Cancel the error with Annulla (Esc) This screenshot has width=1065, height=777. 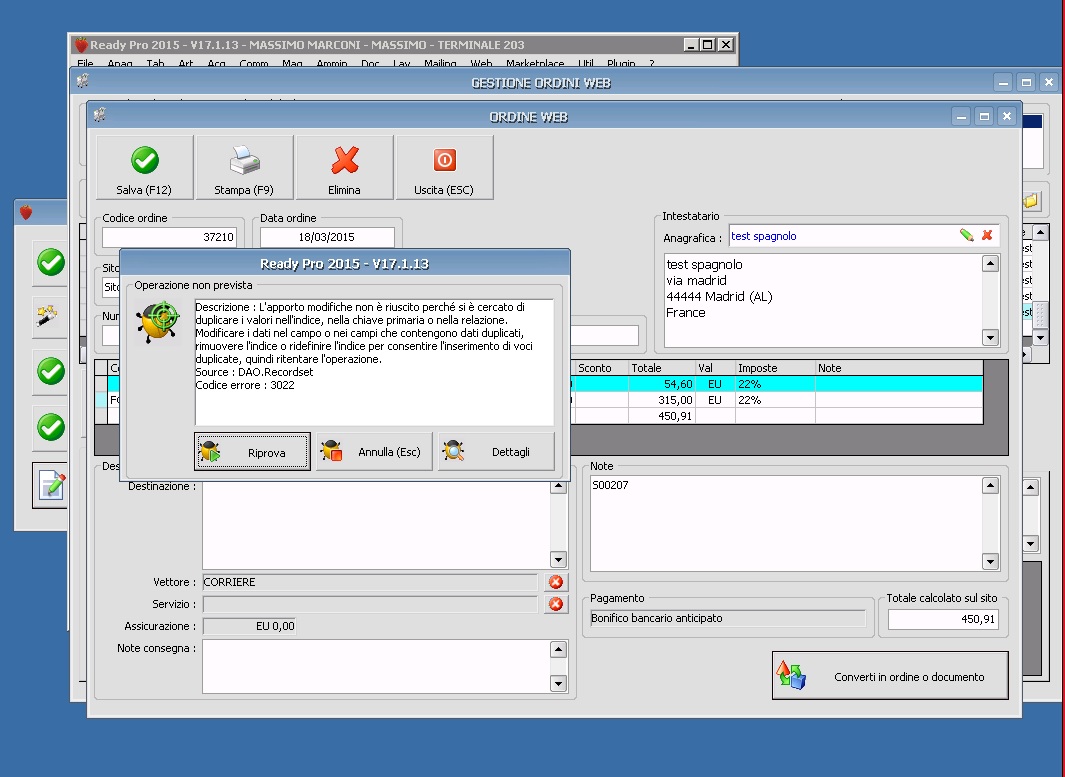(375, 452)
